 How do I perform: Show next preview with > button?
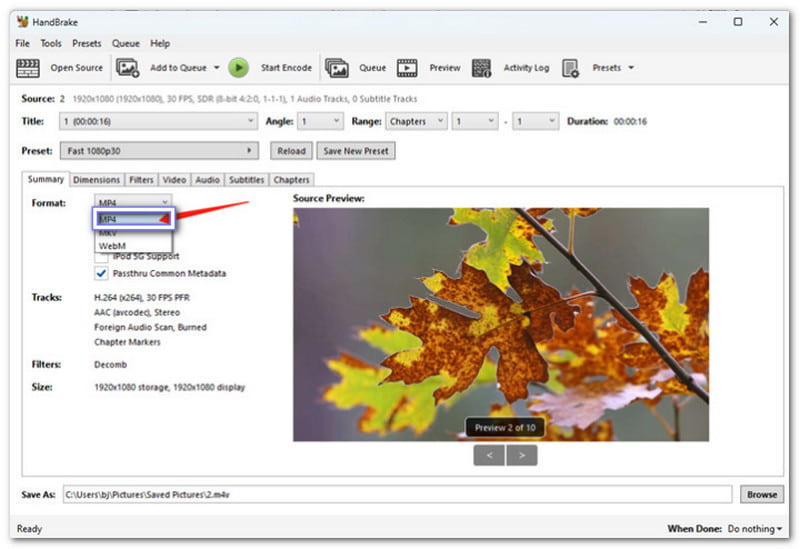[x=521, y=455]
